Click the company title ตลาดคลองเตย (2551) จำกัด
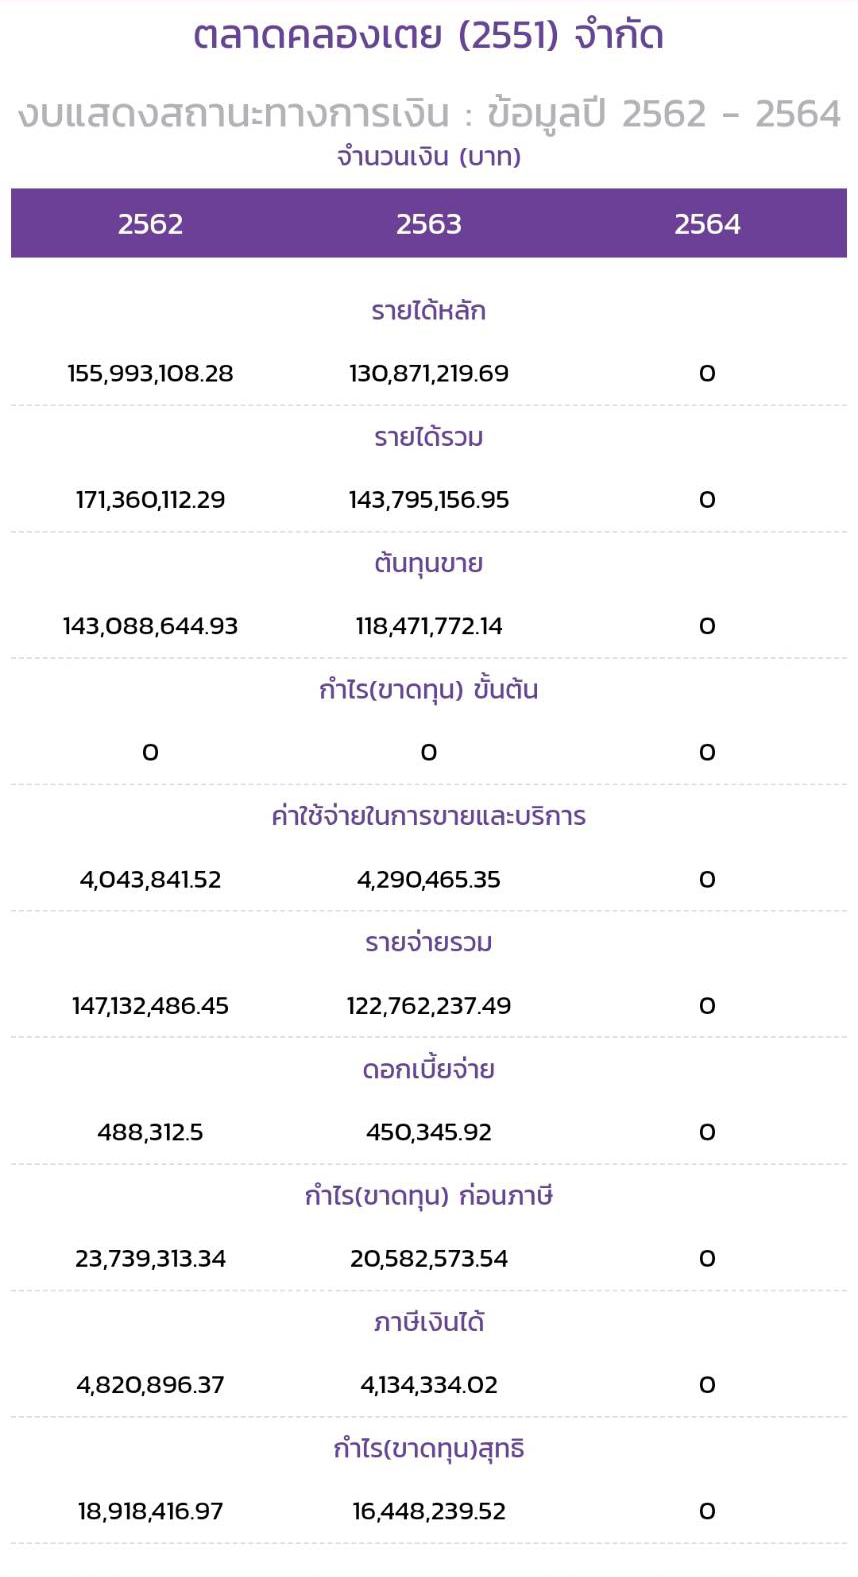 click(428, 35)
